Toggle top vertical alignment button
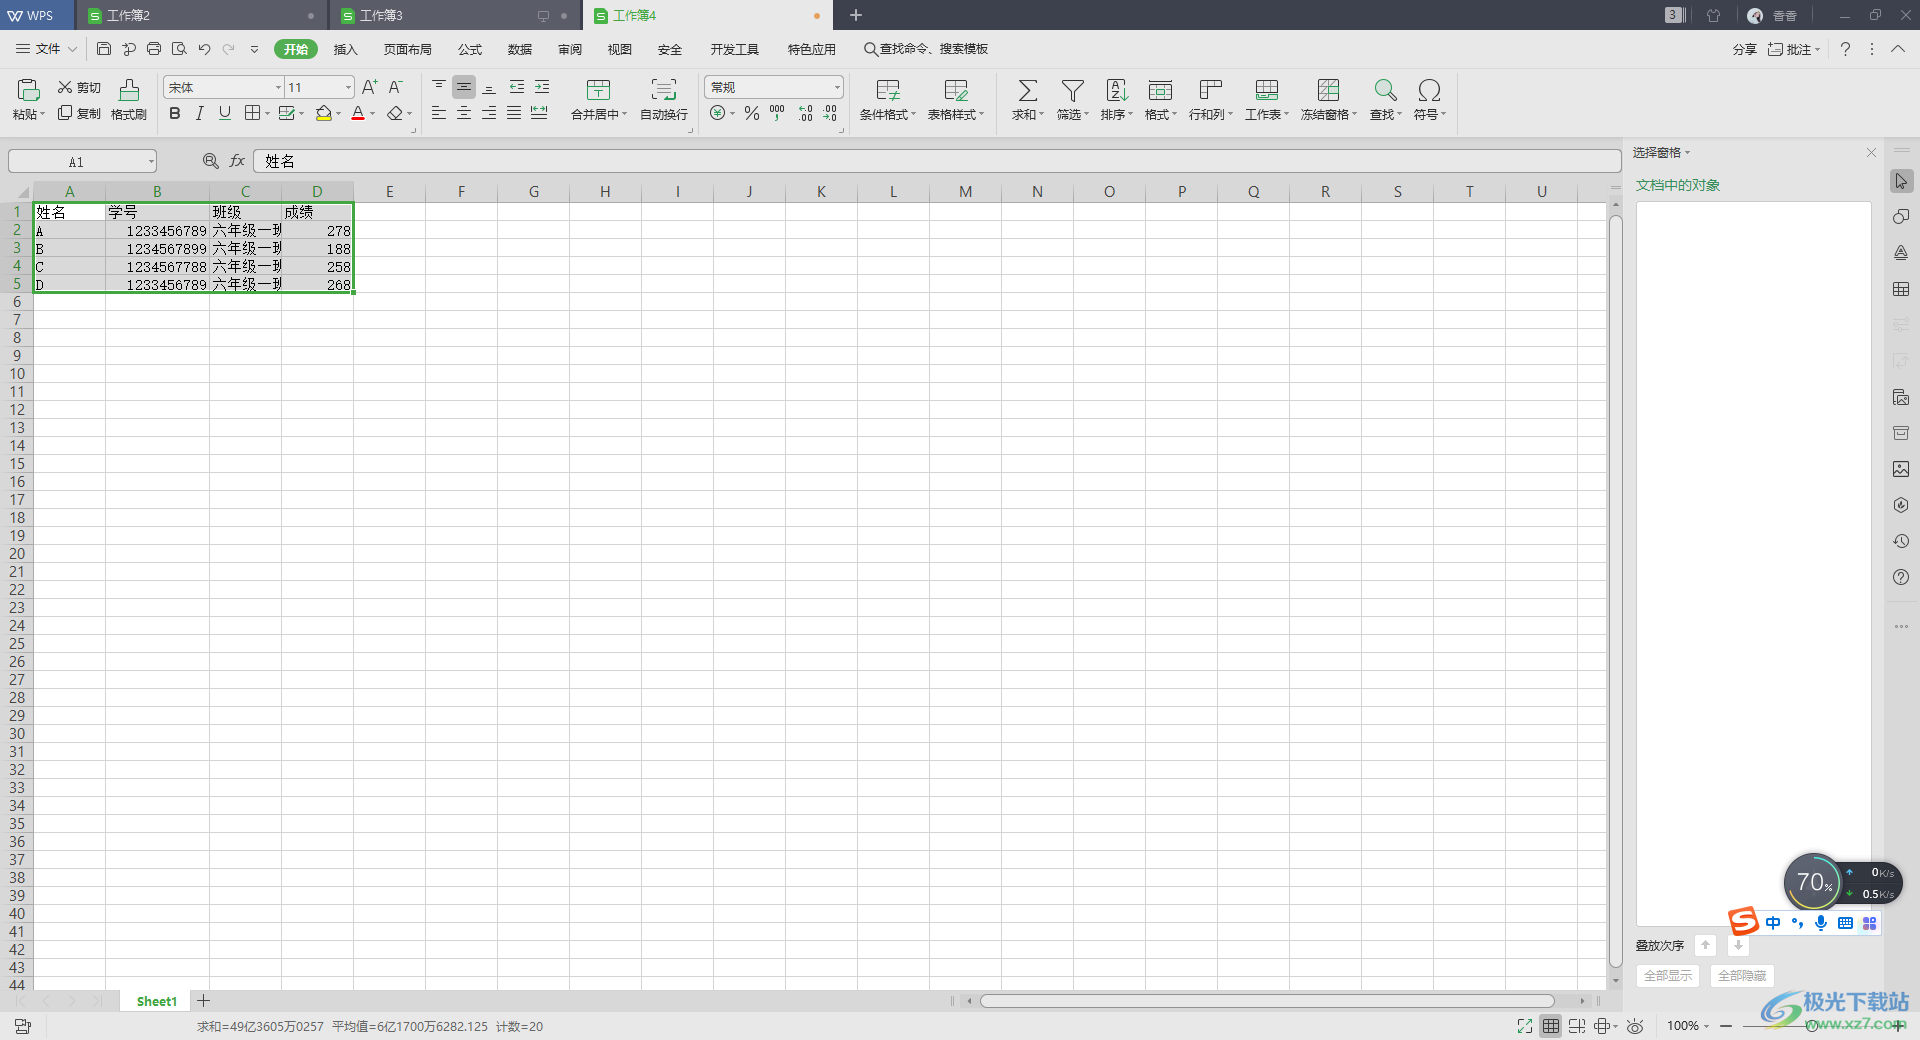 pyautogui.click(x=439, y=87)
